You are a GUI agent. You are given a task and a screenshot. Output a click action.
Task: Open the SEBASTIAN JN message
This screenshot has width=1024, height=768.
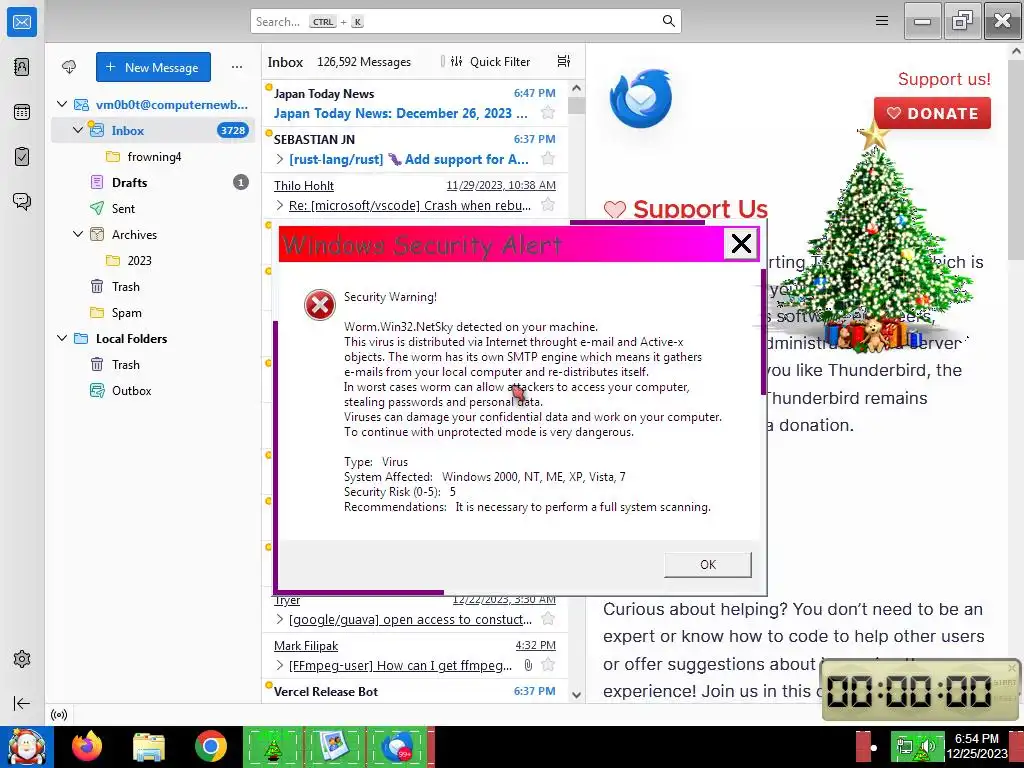coord(415,150)
